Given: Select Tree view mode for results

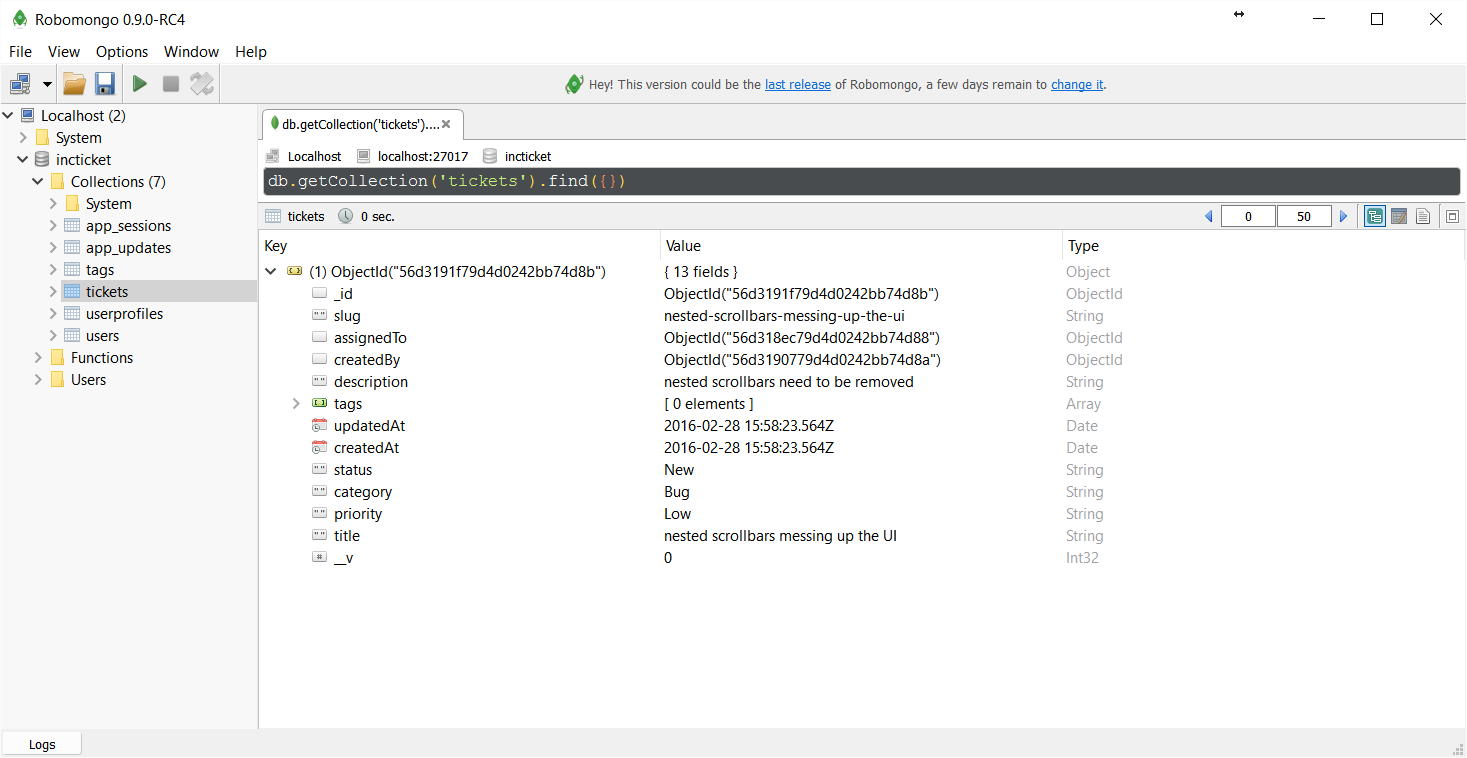Looking at the screenshot, I should [1374, 215].
